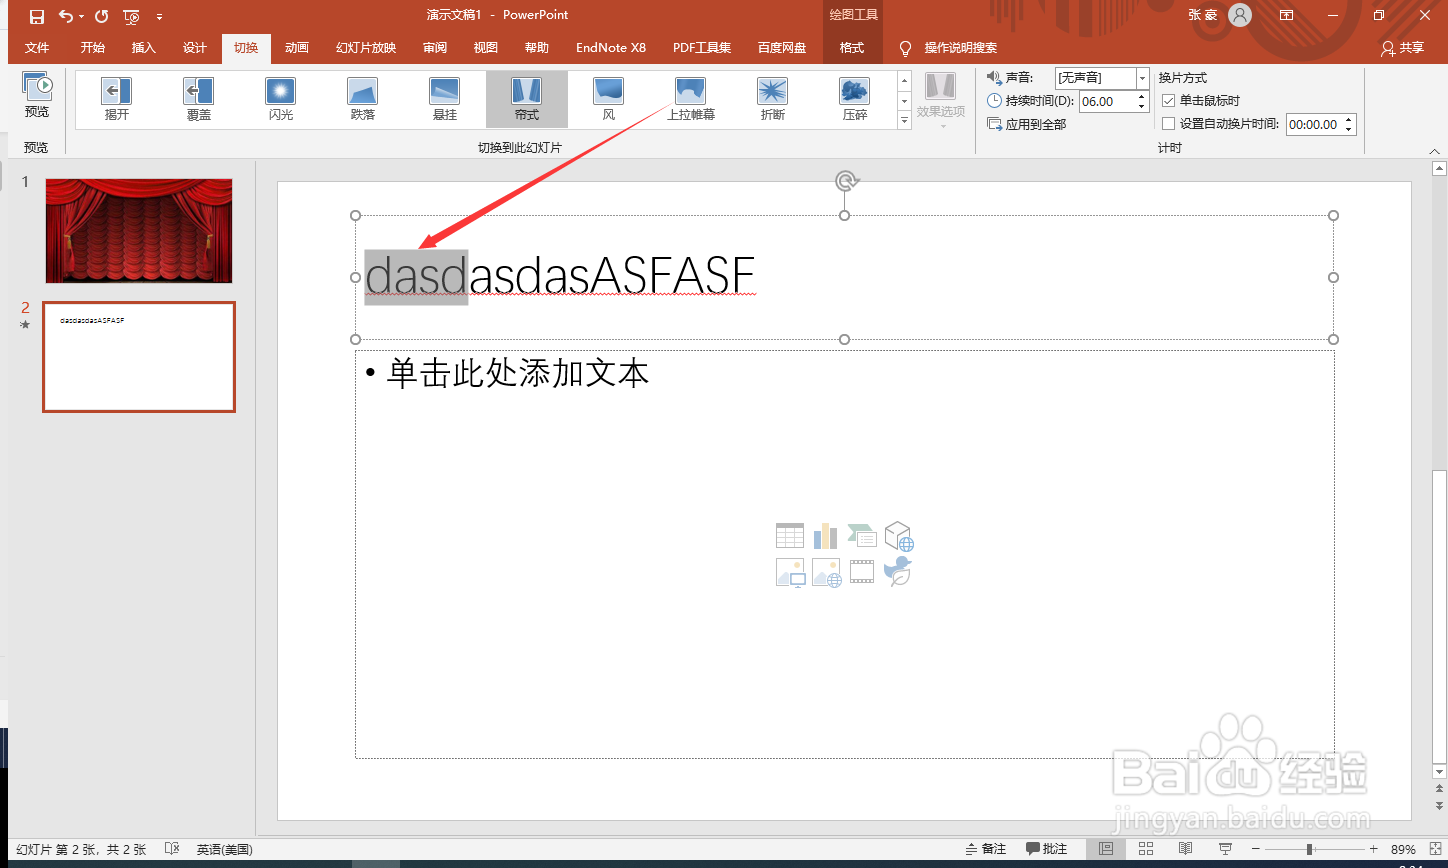Open 批注 Comments pane in status bar
The height and width of the screenshot is (868, 1448).
click(1047, 849)
